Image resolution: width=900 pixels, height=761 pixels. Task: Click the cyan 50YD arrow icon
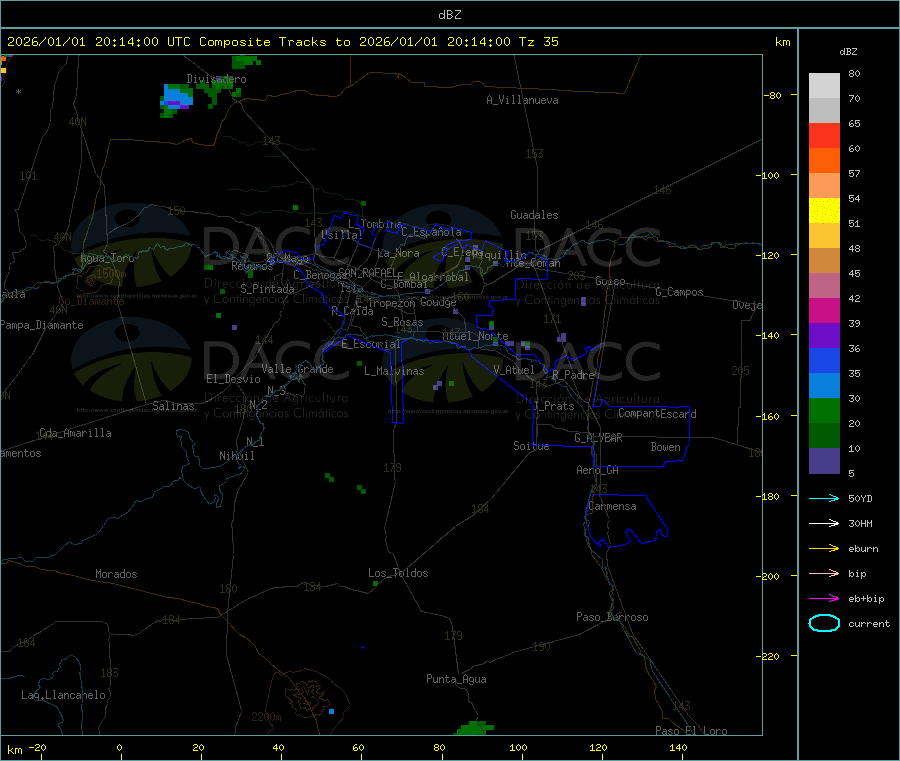click(x=824, y=498)
